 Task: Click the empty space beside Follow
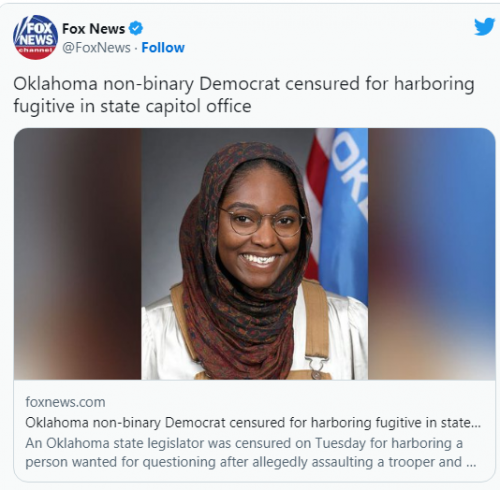coord(327,48)
